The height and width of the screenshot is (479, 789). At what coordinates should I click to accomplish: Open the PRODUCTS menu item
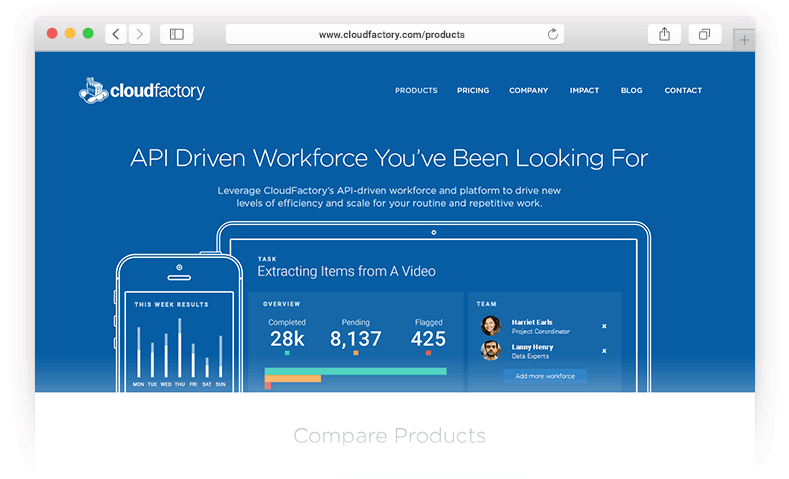pyautogui.click(x=416, y=91)
